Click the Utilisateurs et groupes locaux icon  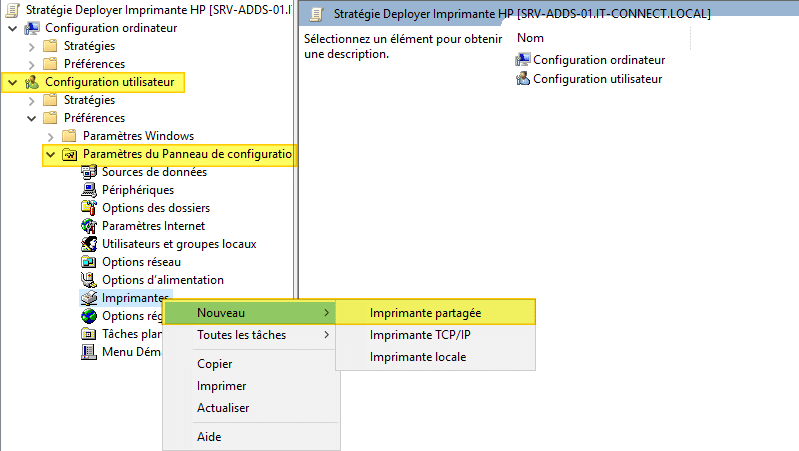(89, 244)
